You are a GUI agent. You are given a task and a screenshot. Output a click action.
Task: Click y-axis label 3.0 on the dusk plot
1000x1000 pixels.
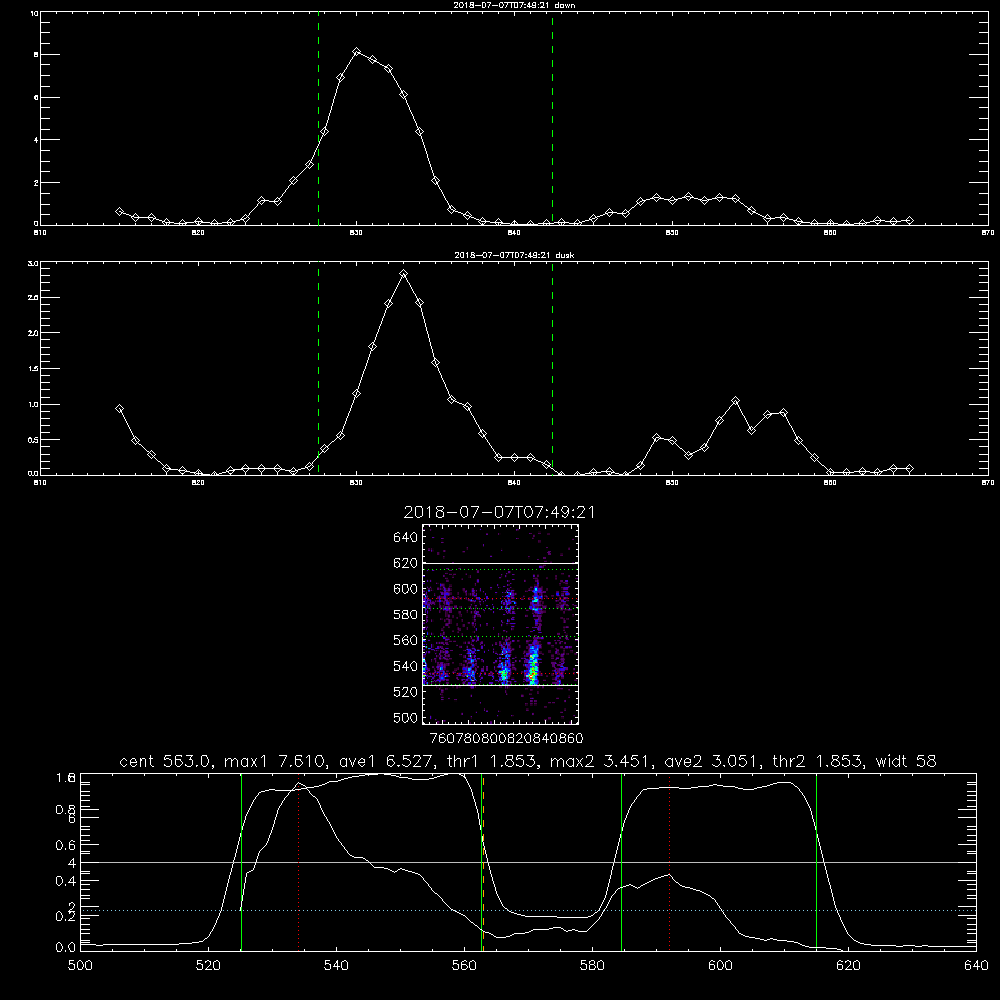tap(33, 263)
